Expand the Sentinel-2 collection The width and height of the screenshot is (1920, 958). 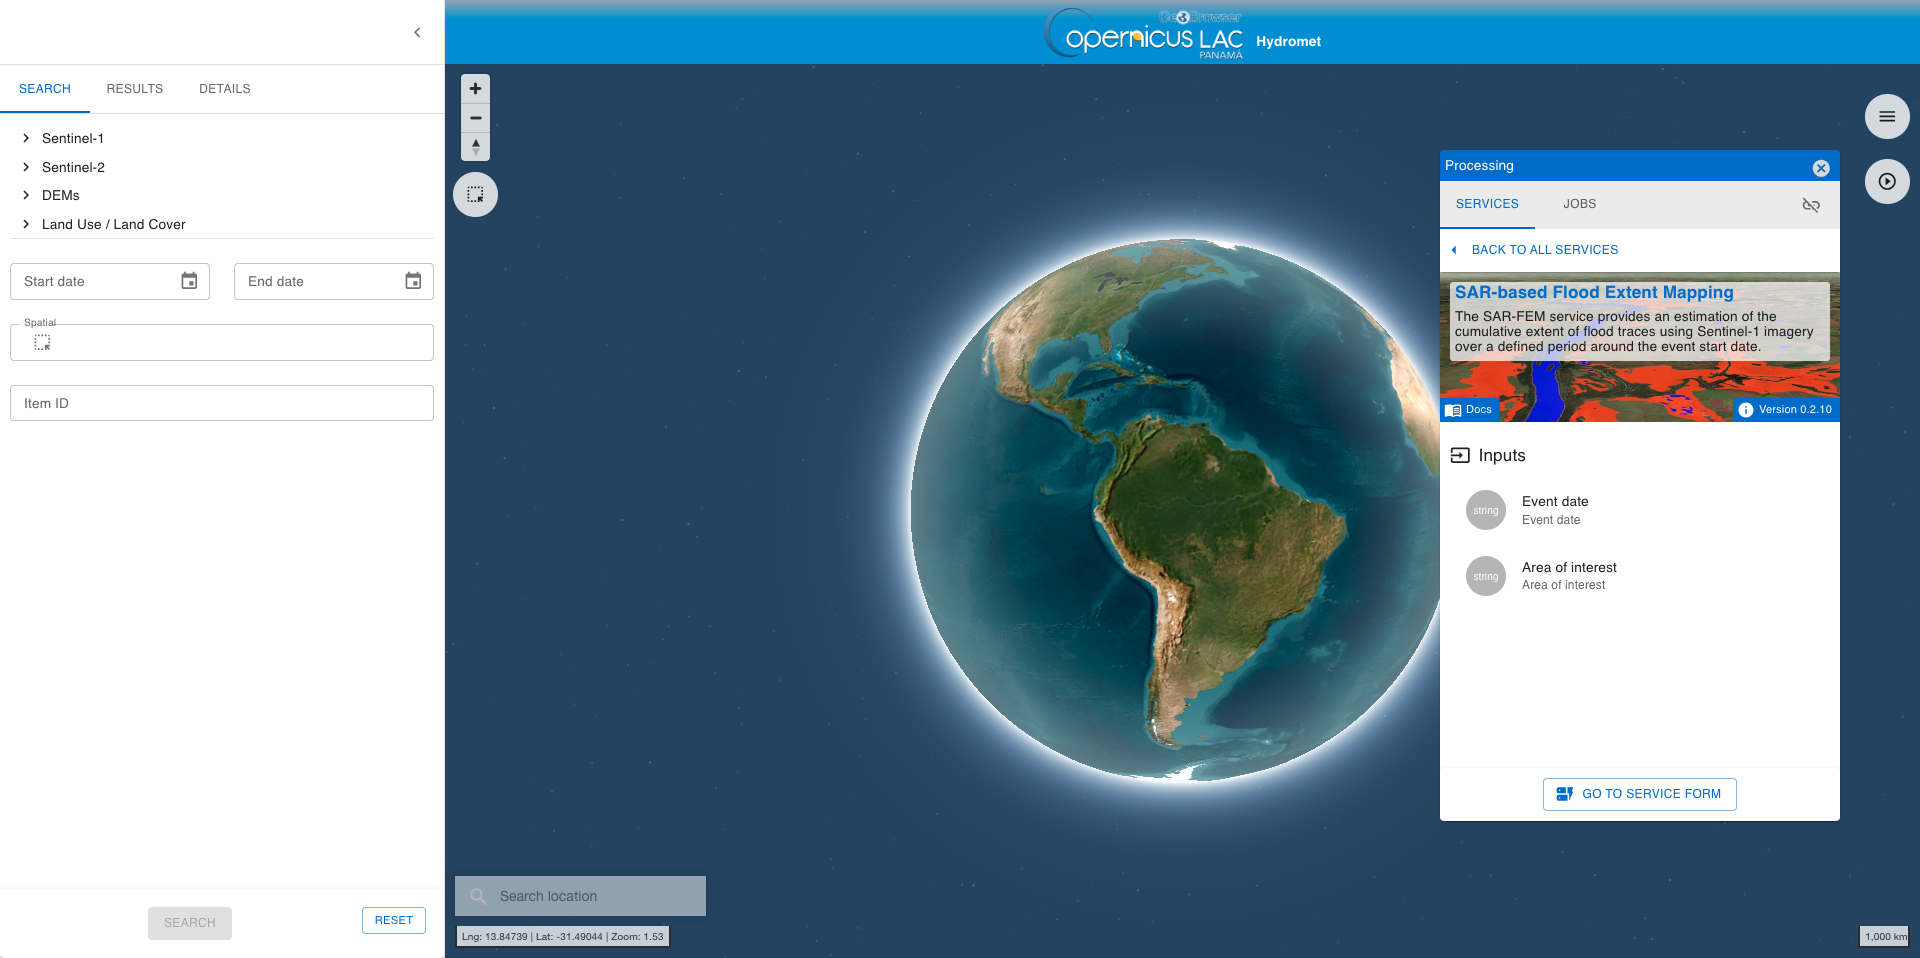[x=26, y=167]
